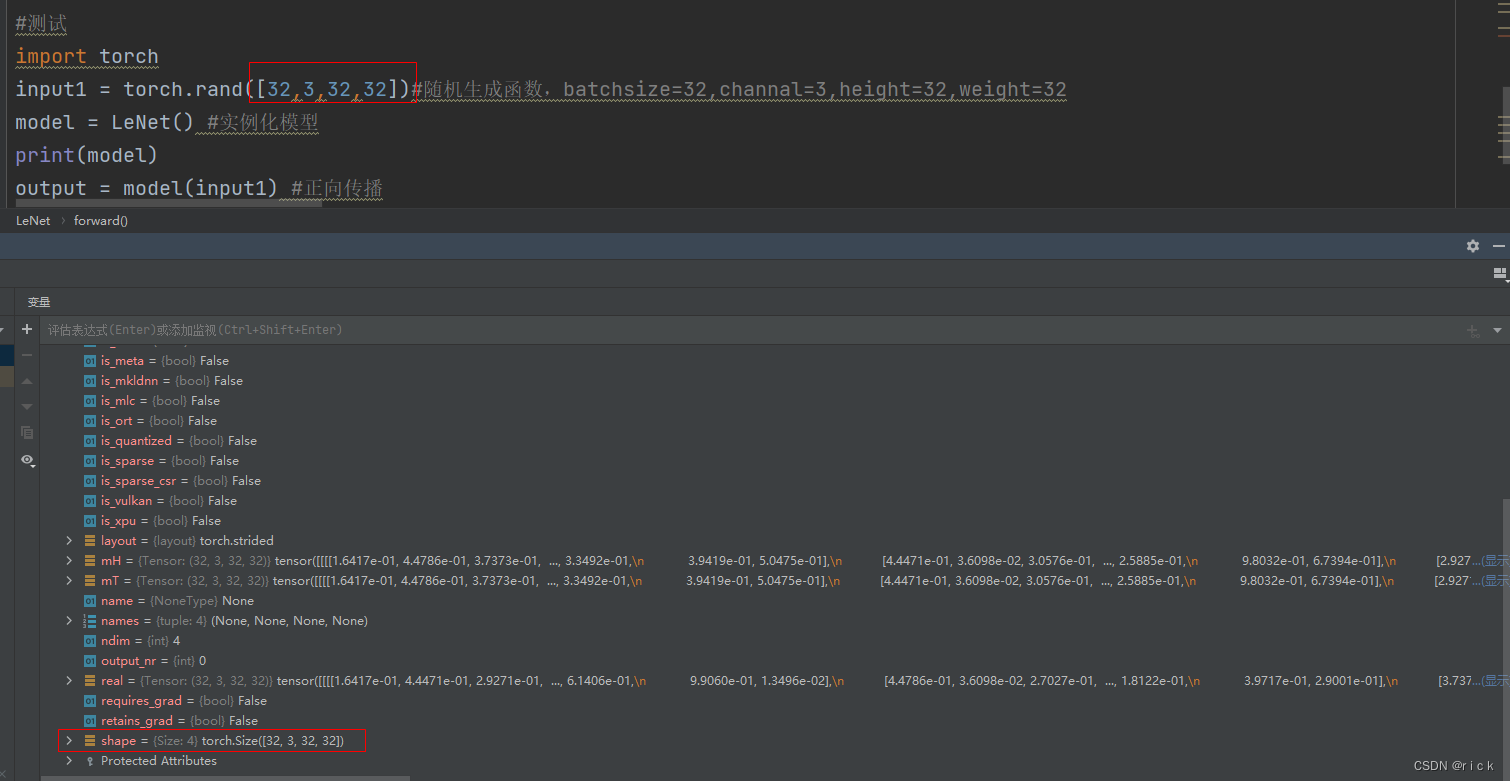Click the LeNet breadcrumb
The height and width of the screenshot is (781, 1510).
pyautogui.click(x=33, y=220)
